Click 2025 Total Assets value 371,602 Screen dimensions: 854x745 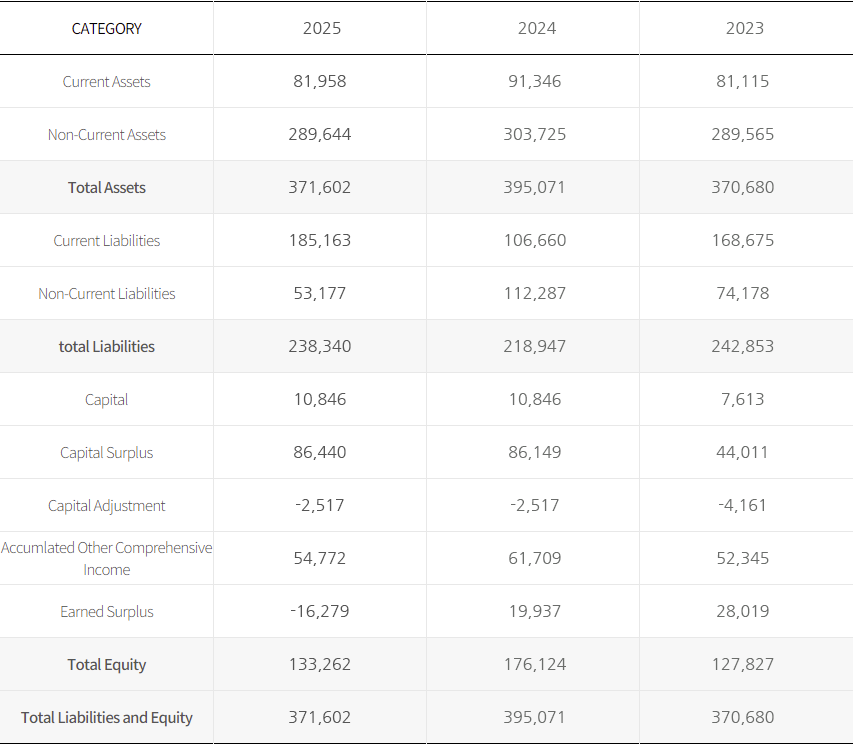[321, 188]
